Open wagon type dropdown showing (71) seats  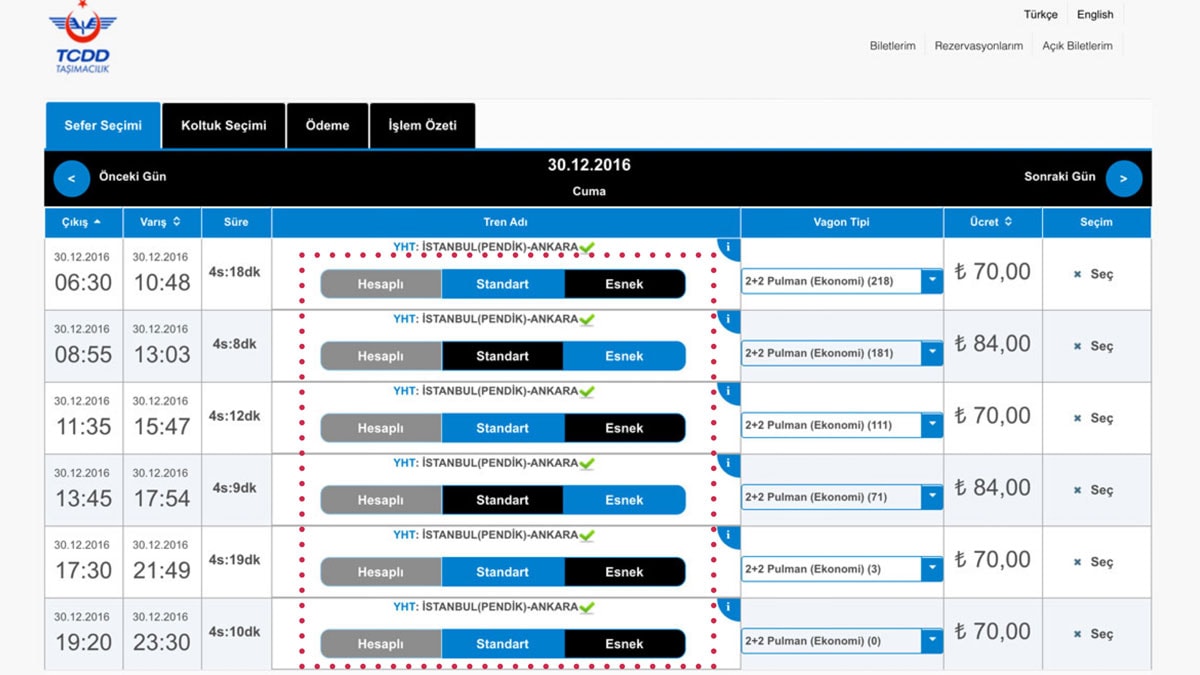point(931,497)
